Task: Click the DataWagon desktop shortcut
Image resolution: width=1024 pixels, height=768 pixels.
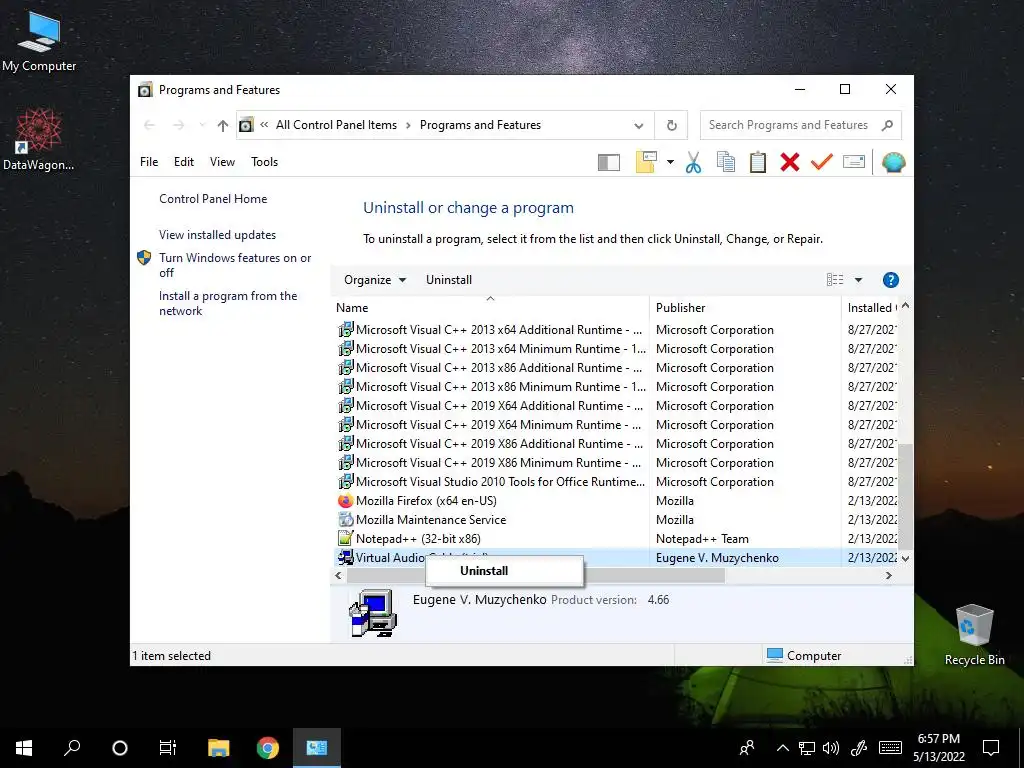Action: coord(39,140)
